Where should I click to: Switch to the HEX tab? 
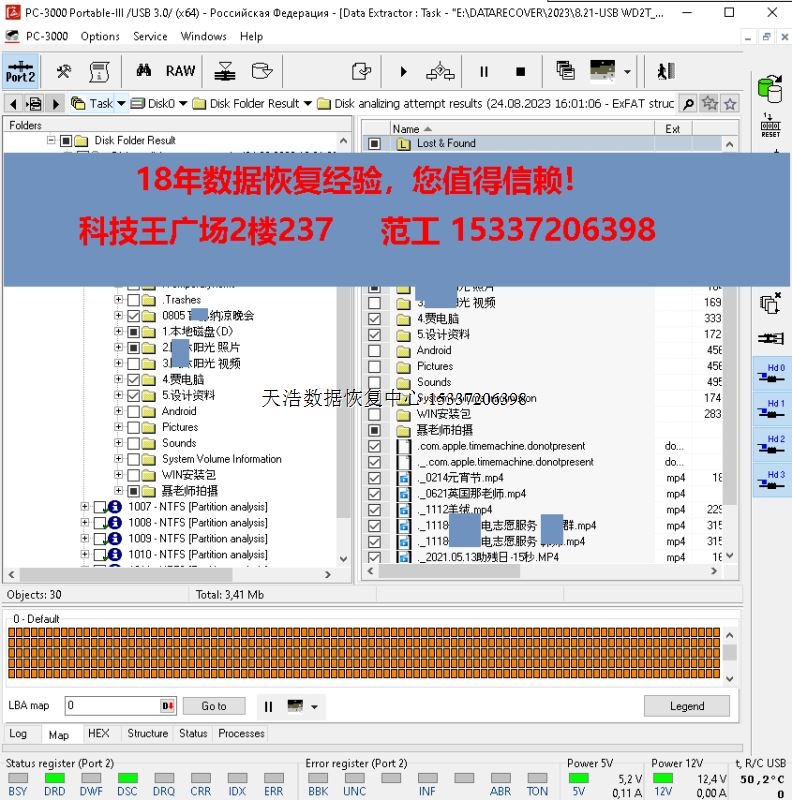tap(98, 733)
